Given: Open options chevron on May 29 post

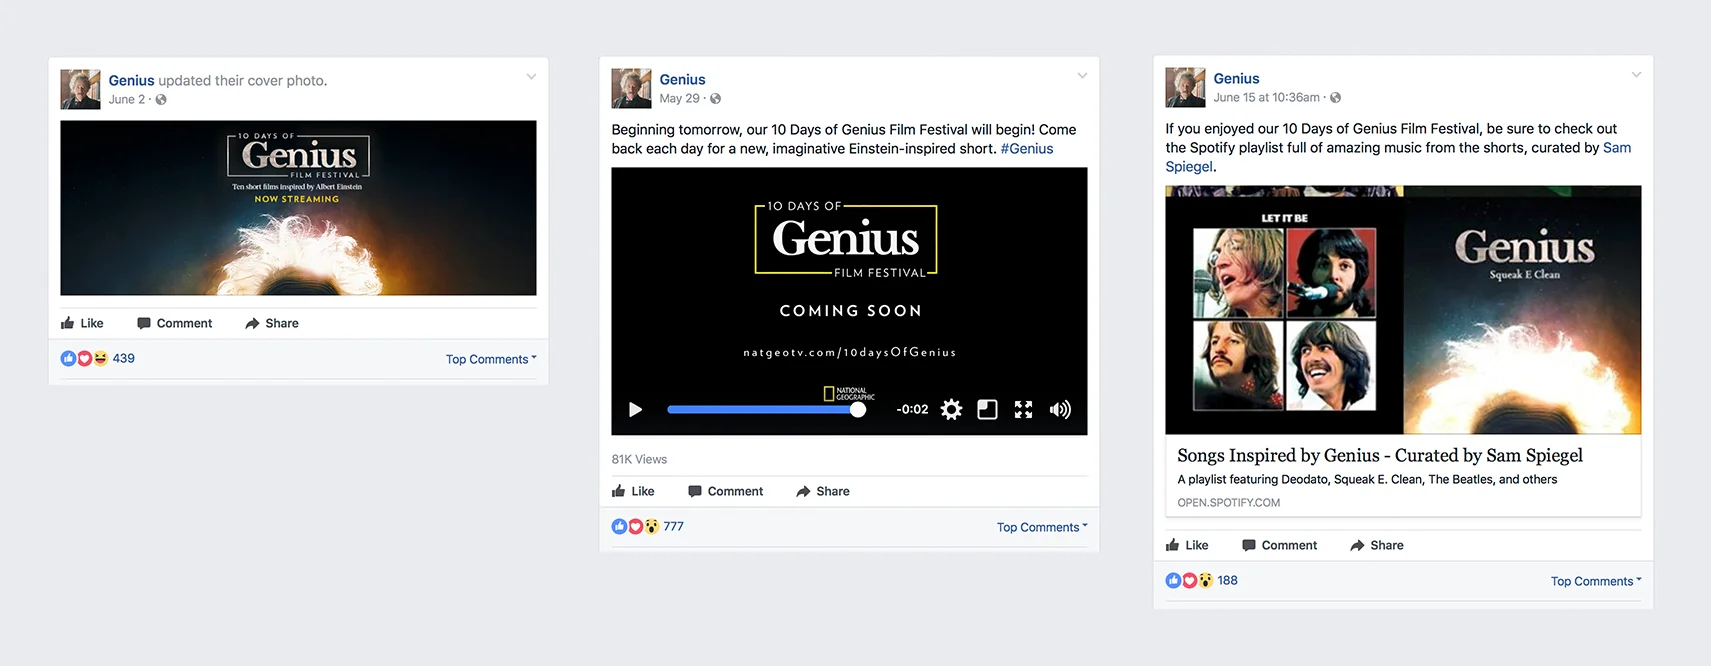Looking at the screenshot, I should [x=1082, y=75].
